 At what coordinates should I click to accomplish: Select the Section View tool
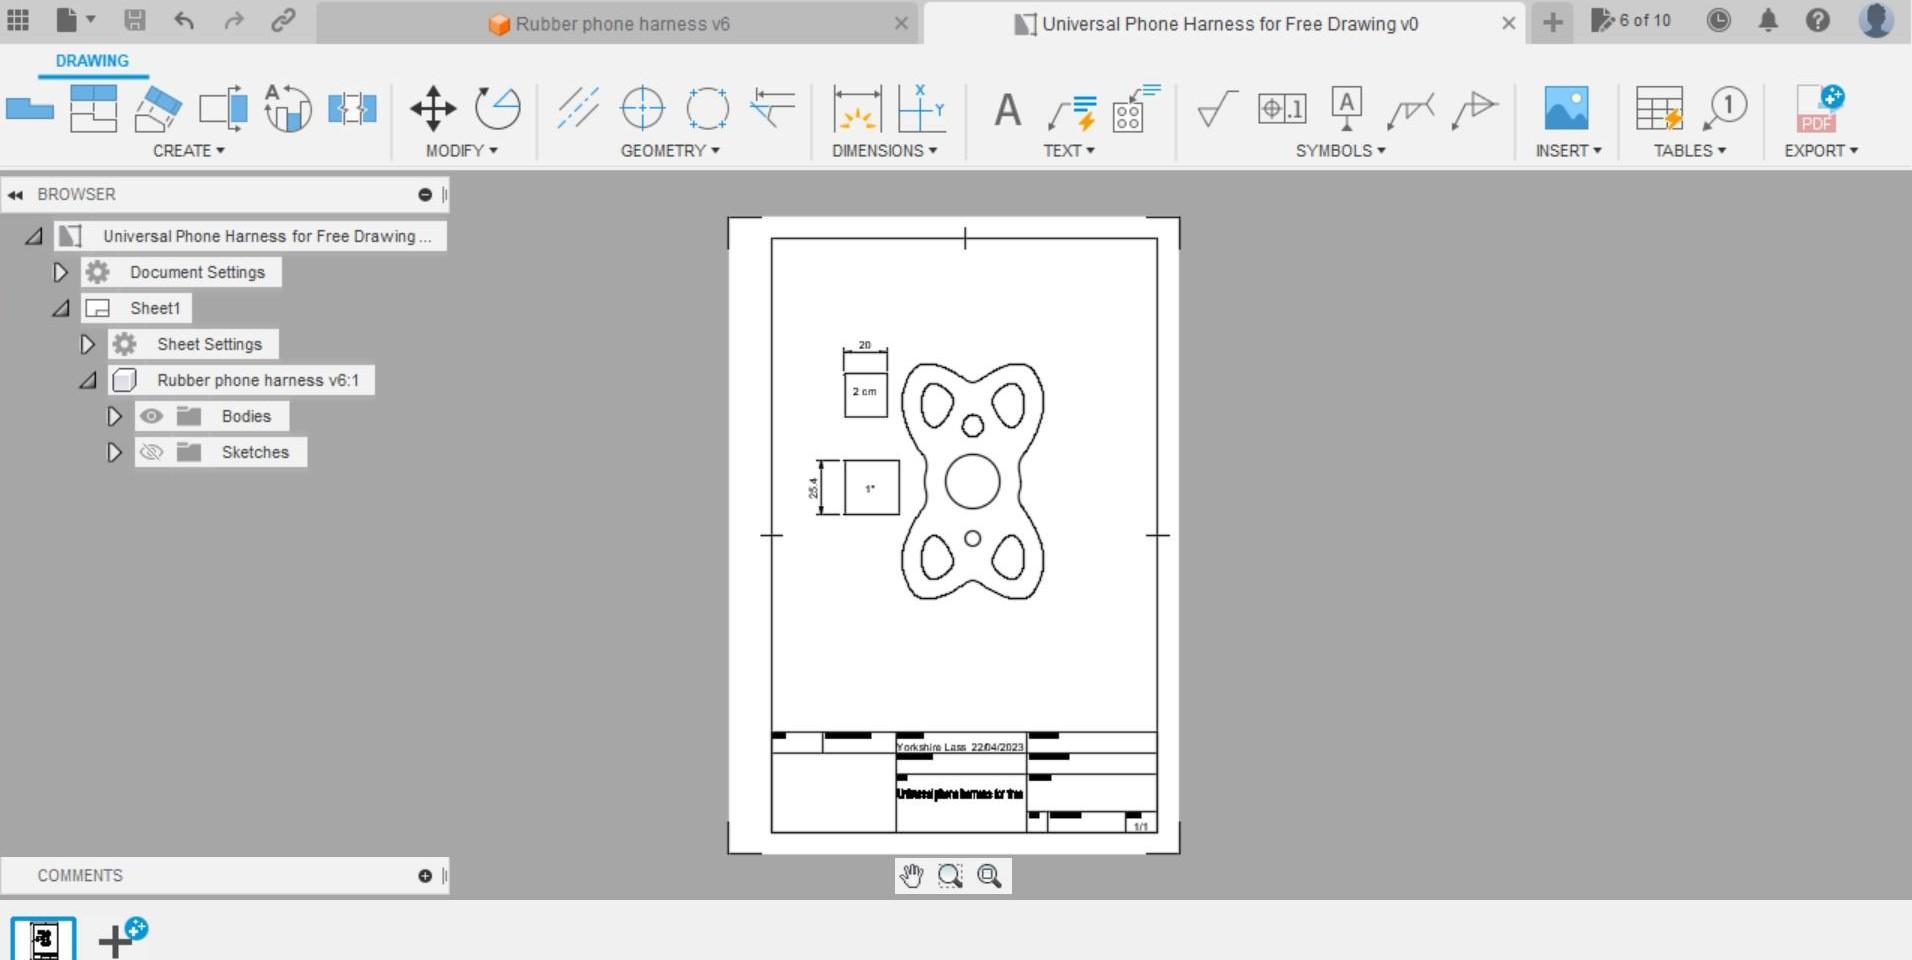tap(158, 108)
